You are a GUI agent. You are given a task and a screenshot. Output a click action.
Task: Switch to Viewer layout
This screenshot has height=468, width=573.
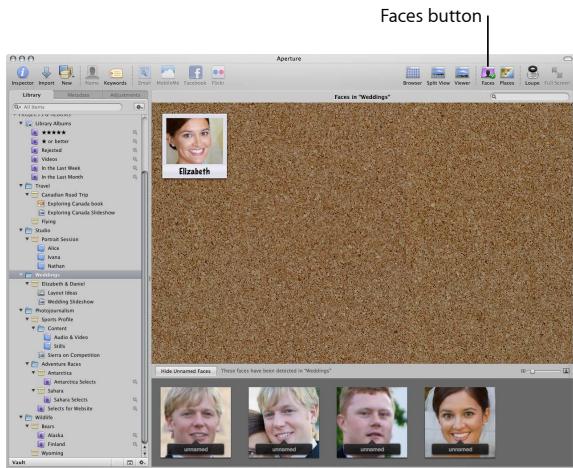pyautogui.click(x=462, y=76)
